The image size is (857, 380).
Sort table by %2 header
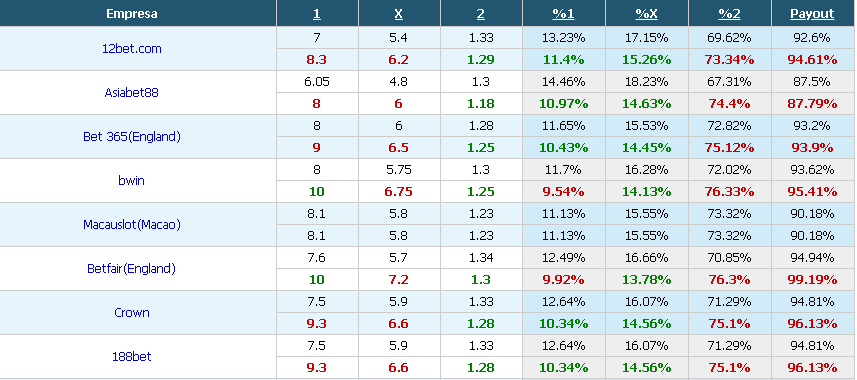coord(730,14)
